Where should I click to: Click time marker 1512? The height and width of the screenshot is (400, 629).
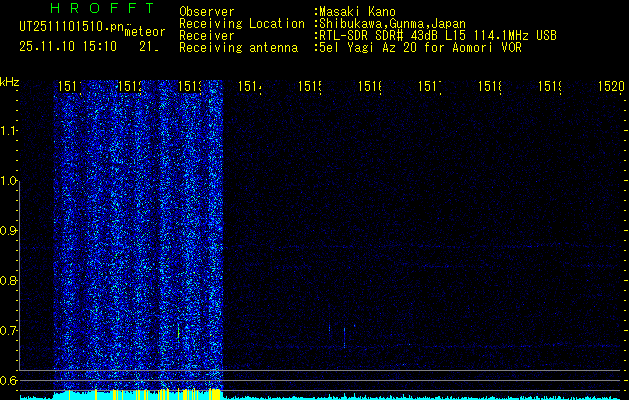pyautogui.click(x=130, y=86)
